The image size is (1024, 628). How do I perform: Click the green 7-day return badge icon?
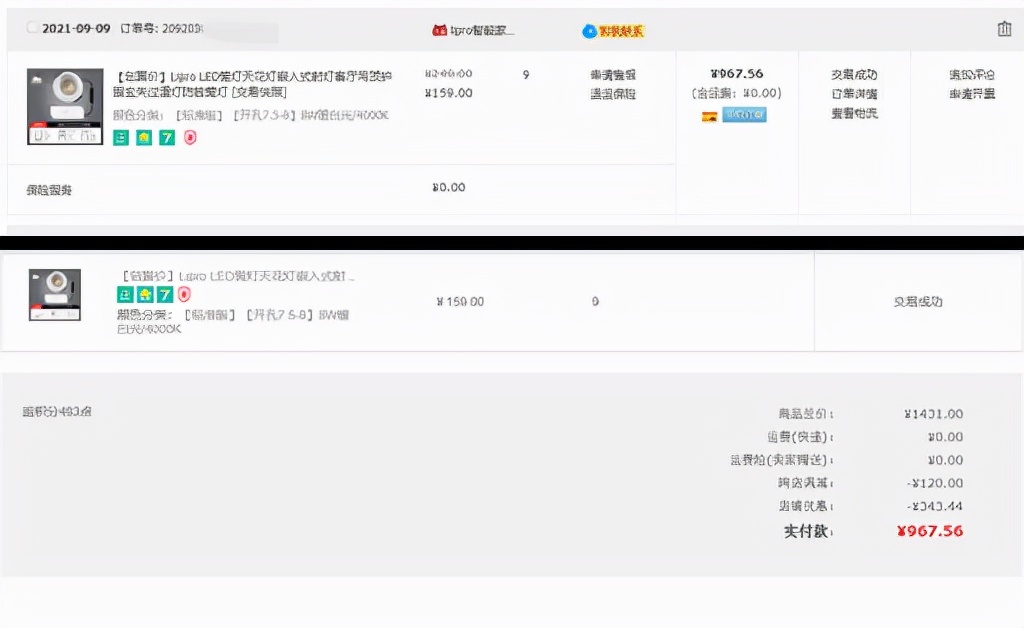[166, 138]
